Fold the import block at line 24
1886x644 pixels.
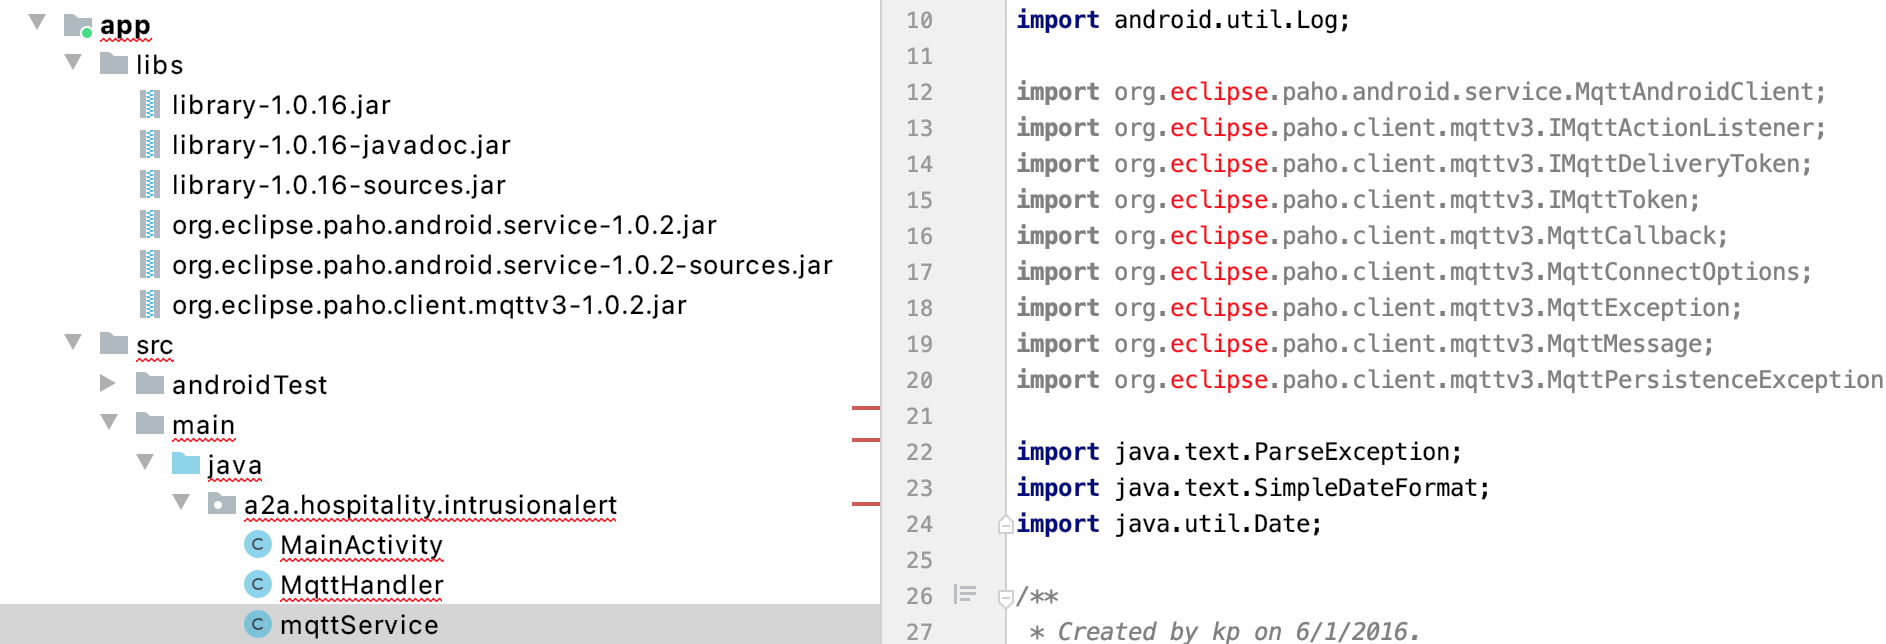(x=1005, y=524)
